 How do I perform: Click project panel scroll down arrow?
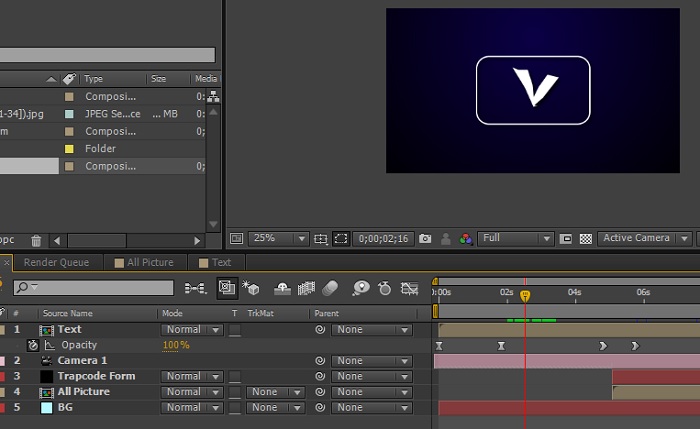pos(213,225)
